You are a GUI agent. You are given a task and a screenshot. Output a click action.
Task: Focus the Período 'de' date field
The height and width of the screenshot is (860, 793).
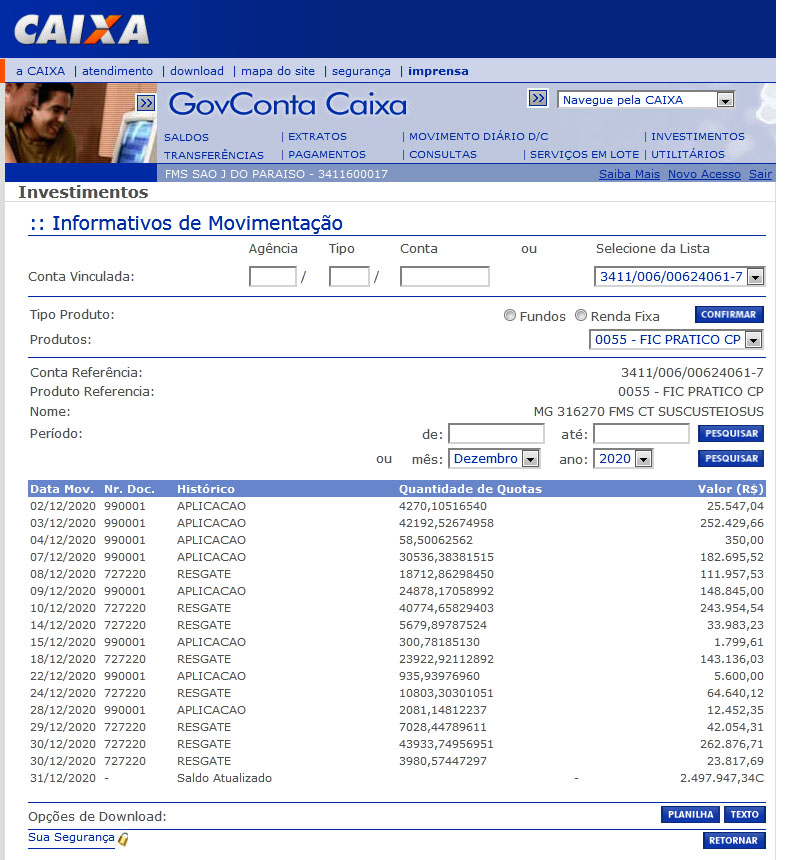coord(496,434)
